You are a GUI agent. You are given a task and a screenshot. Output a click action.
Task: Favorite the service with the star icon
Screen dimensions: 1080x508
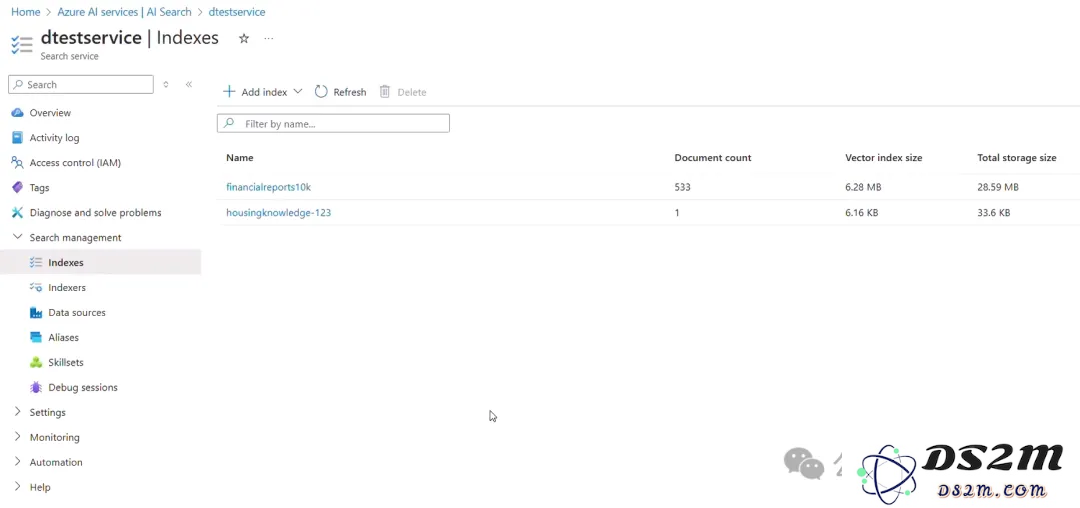point(244,39)
